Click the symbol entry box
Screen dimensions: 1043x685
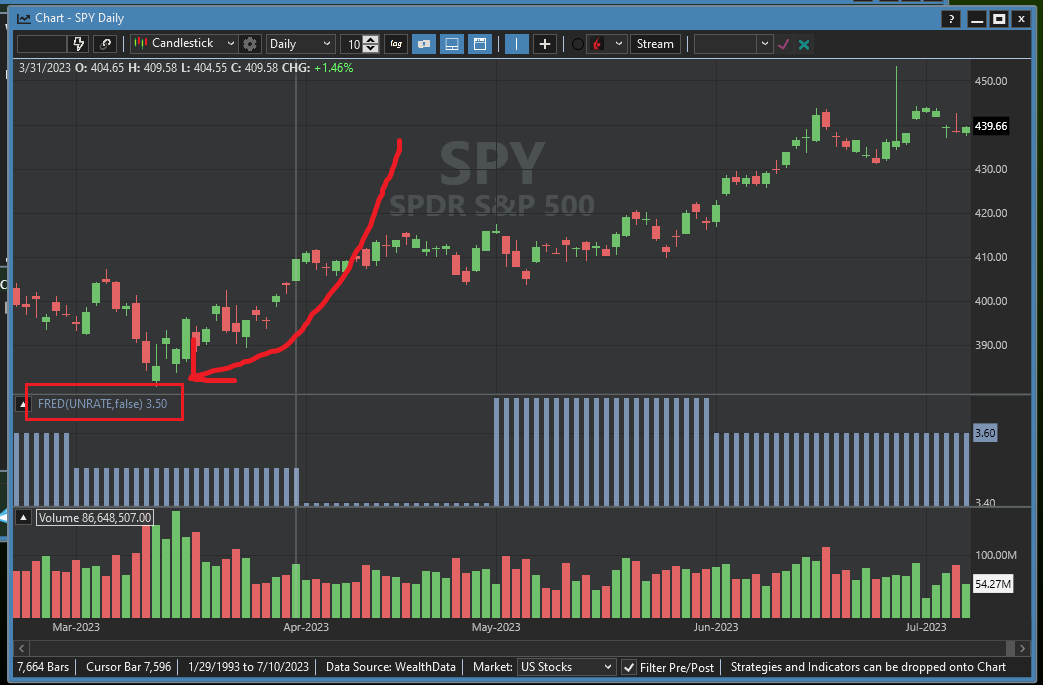tap(42, 44)
